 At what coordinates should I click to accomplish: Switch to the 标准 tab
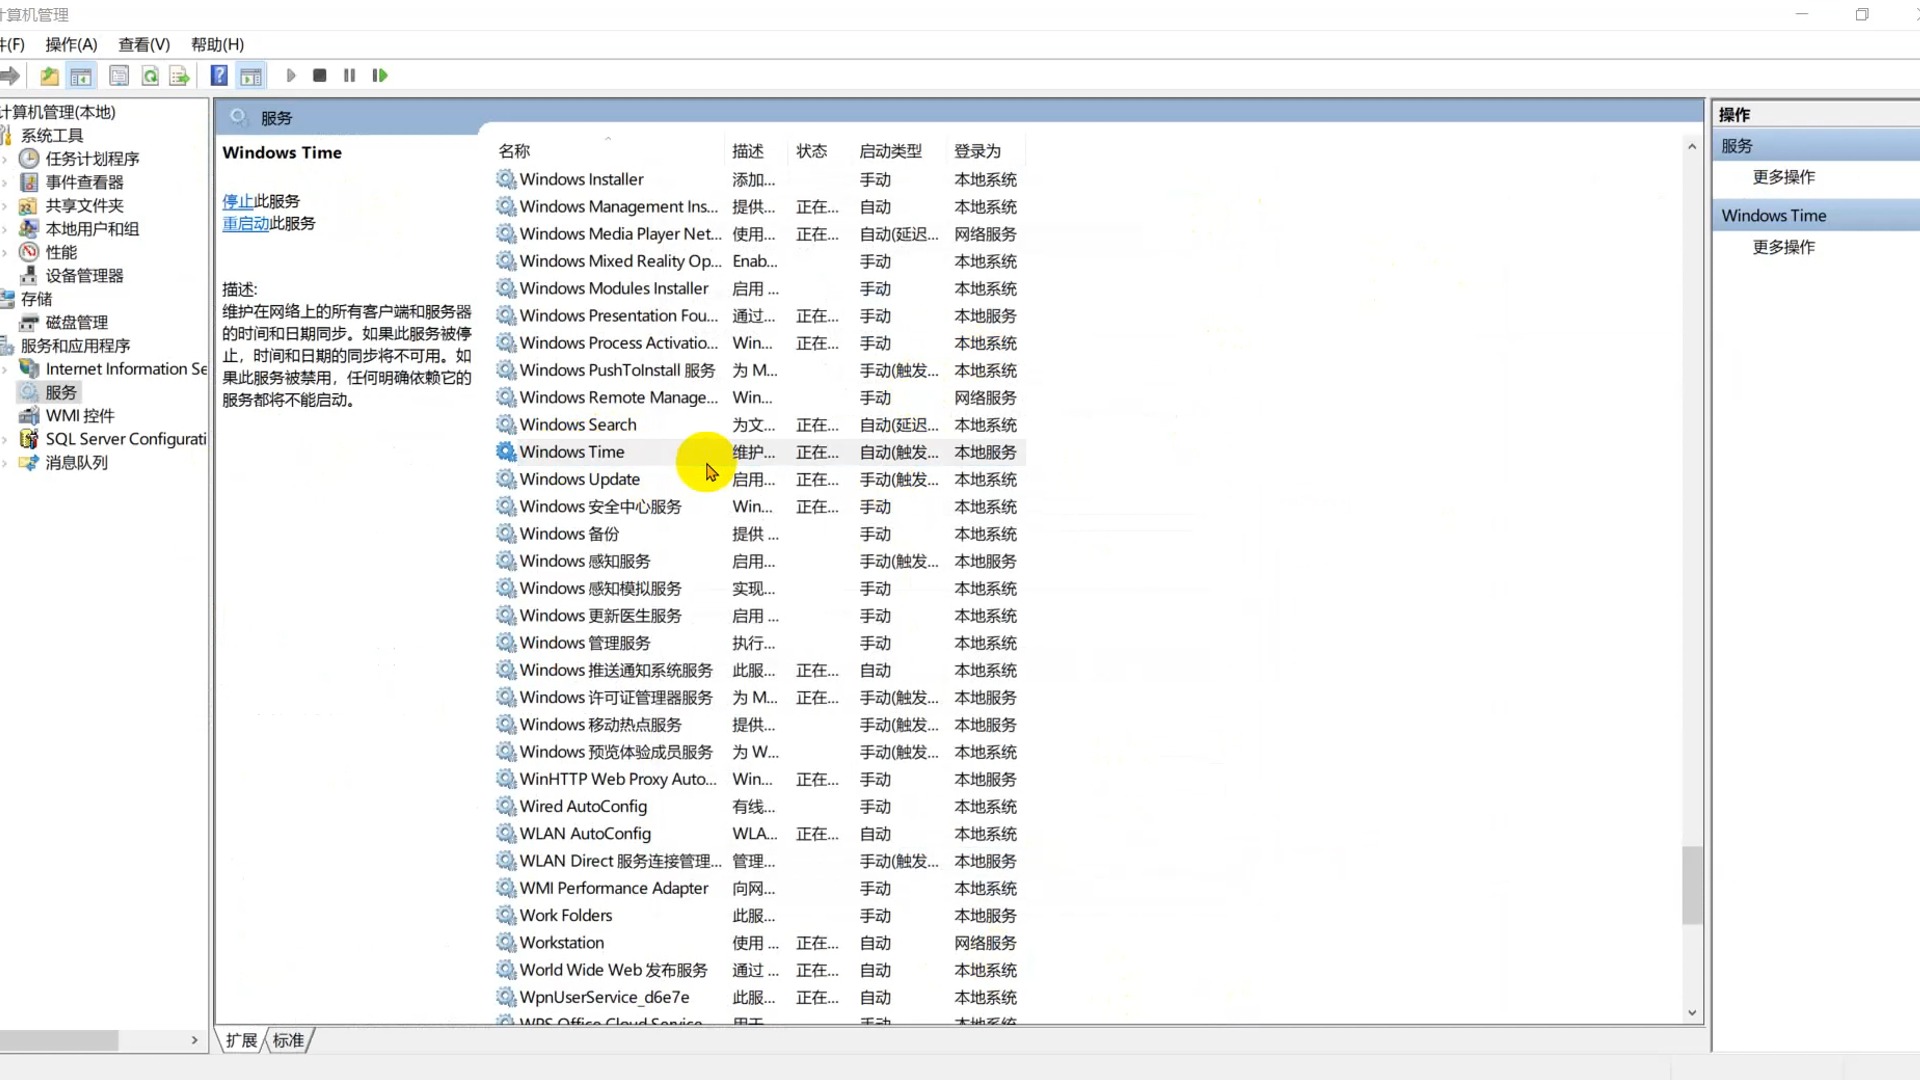pyautogui.click(x=288, y=1041)
